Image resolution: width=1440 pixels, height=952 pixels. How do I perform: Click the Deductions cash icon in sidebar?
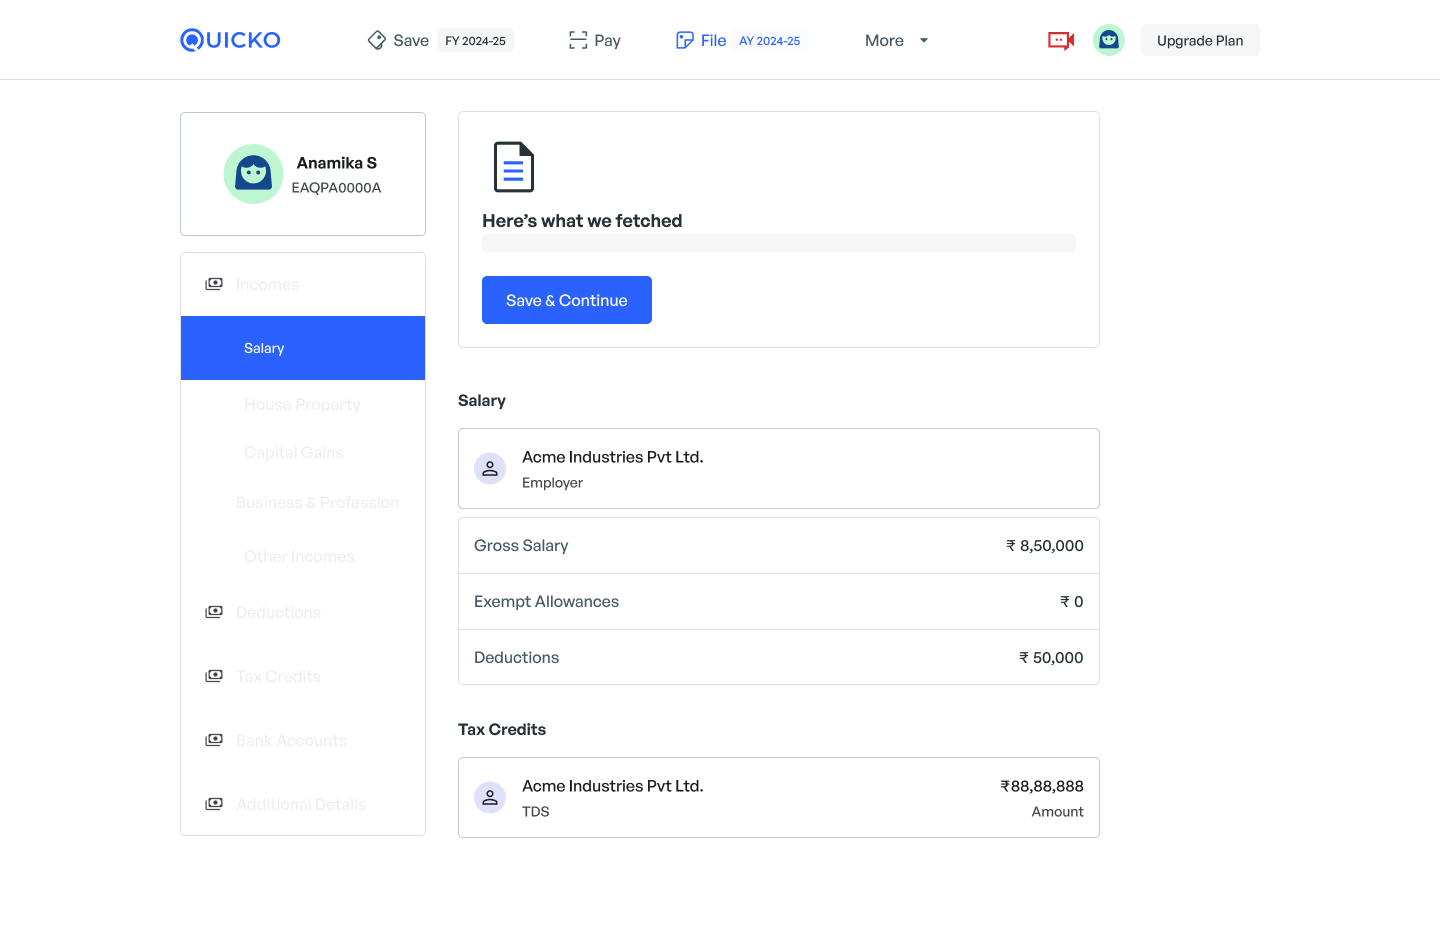click(214, 612)
